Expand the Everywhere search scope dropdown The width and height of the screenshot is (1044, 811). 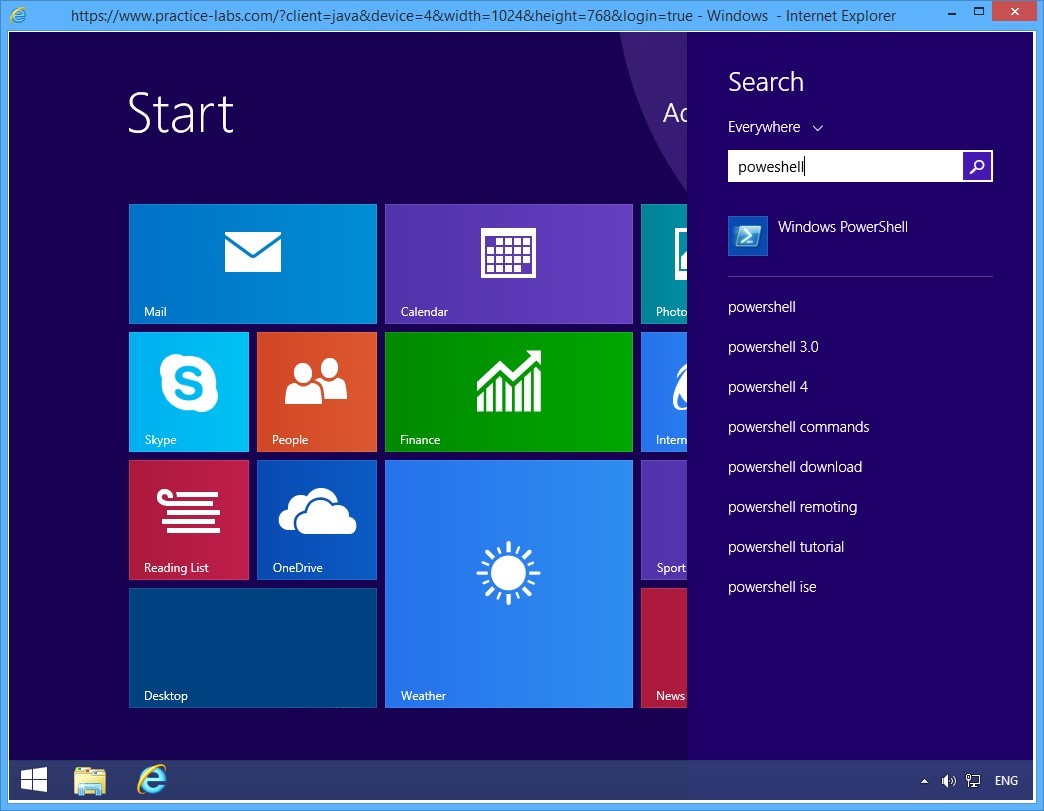click(775, 127)
